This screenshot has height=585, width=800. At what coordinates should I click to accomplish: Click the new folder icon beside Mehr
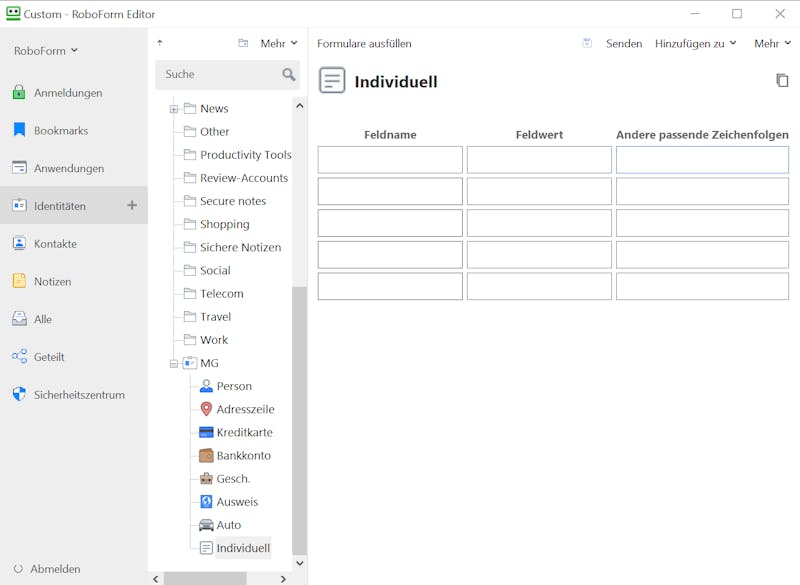243,43
